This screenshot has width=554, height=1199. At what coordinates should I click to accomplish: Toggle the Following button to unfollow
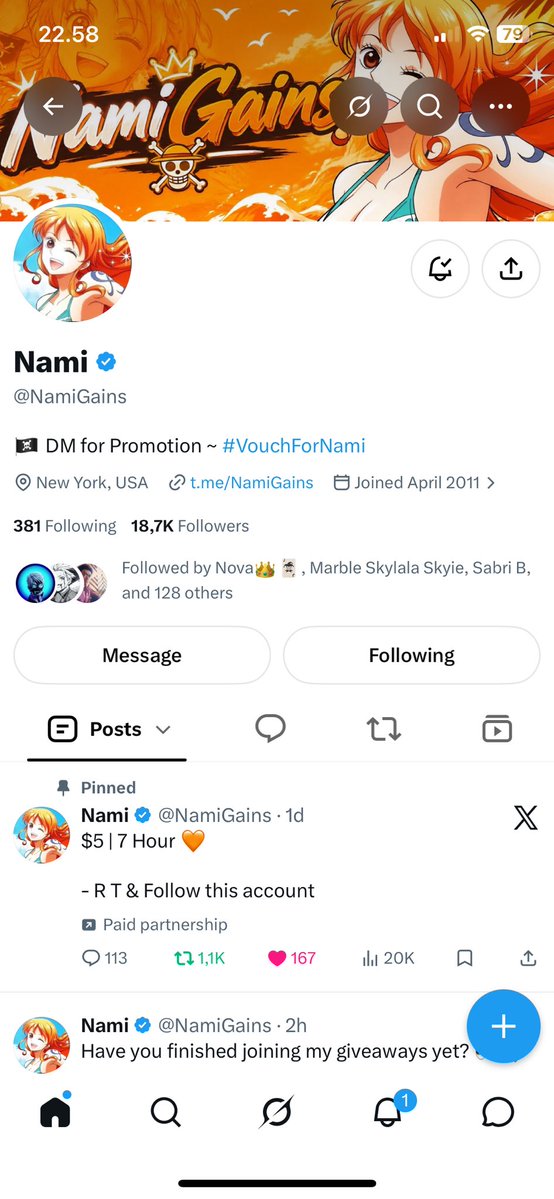click(412, 655)
